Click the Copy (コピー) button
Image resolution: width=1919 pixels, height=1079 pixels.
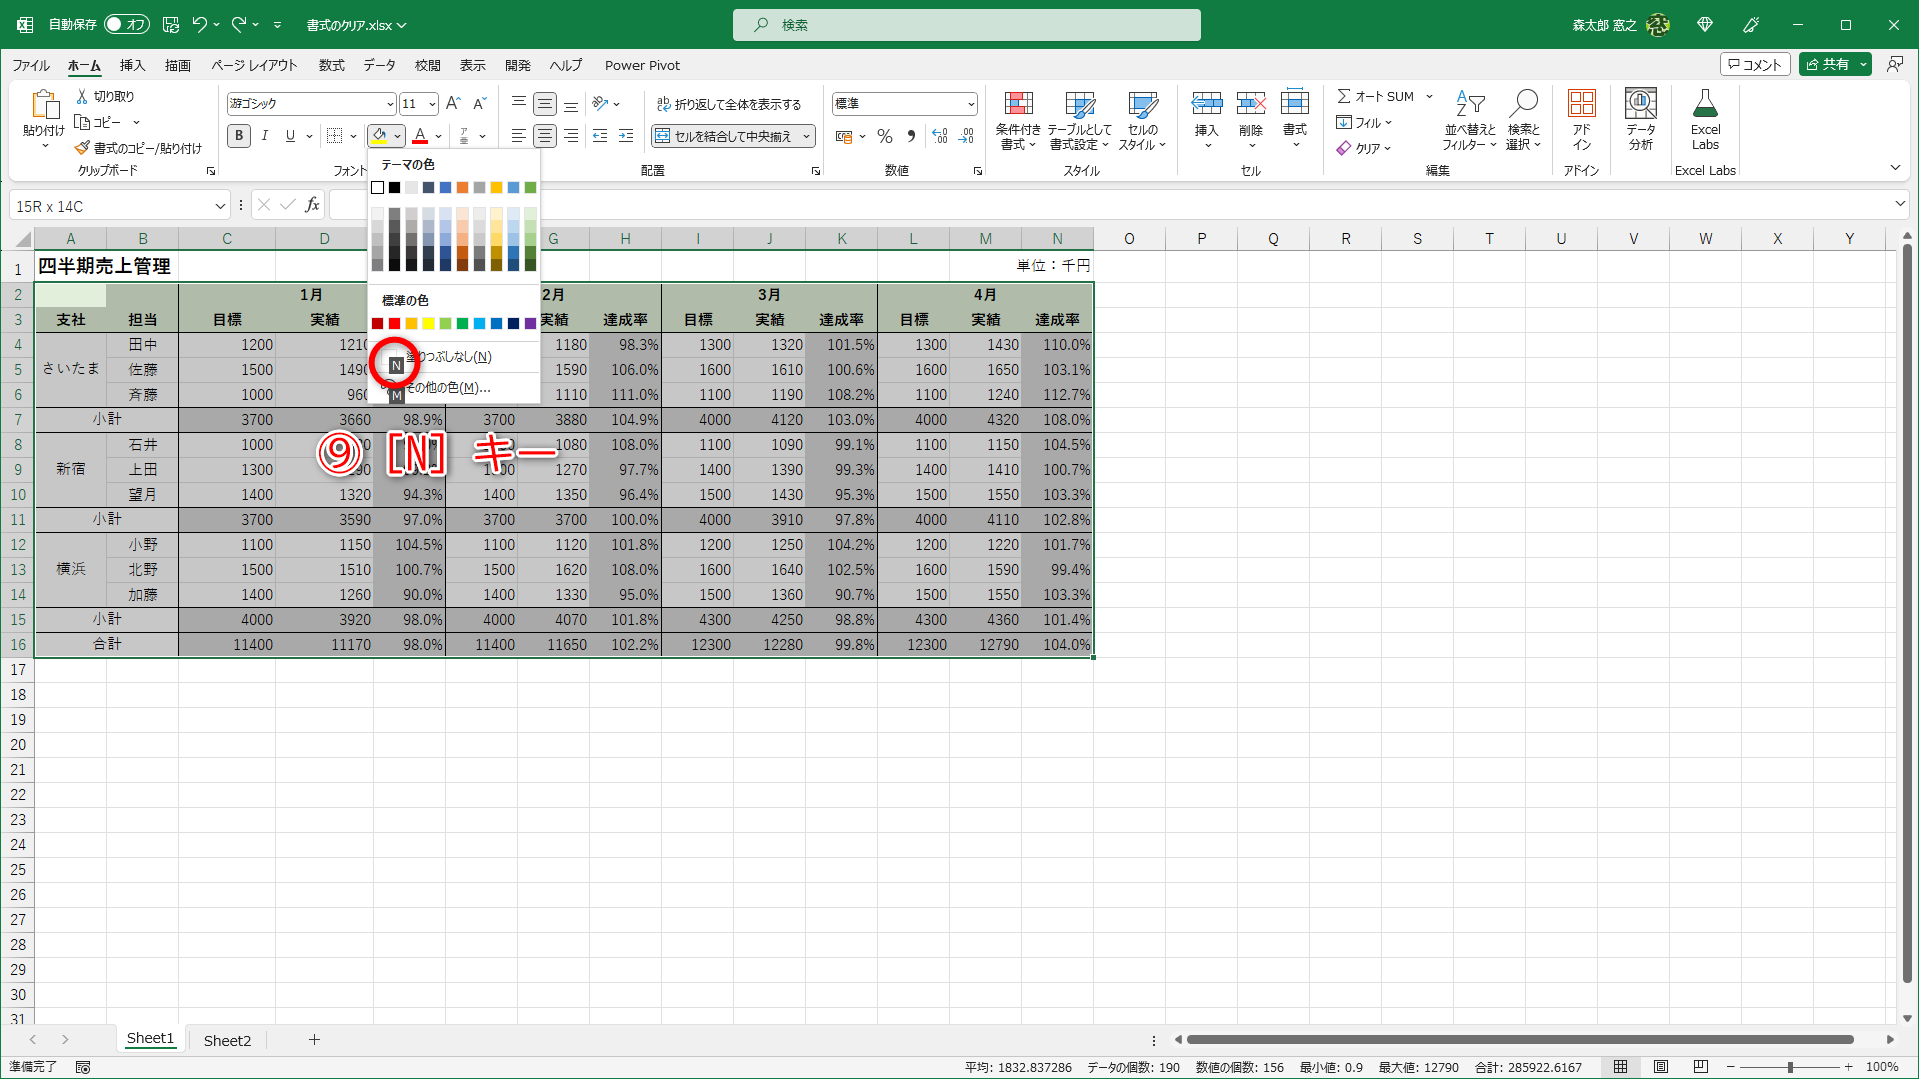pos(99,122)
